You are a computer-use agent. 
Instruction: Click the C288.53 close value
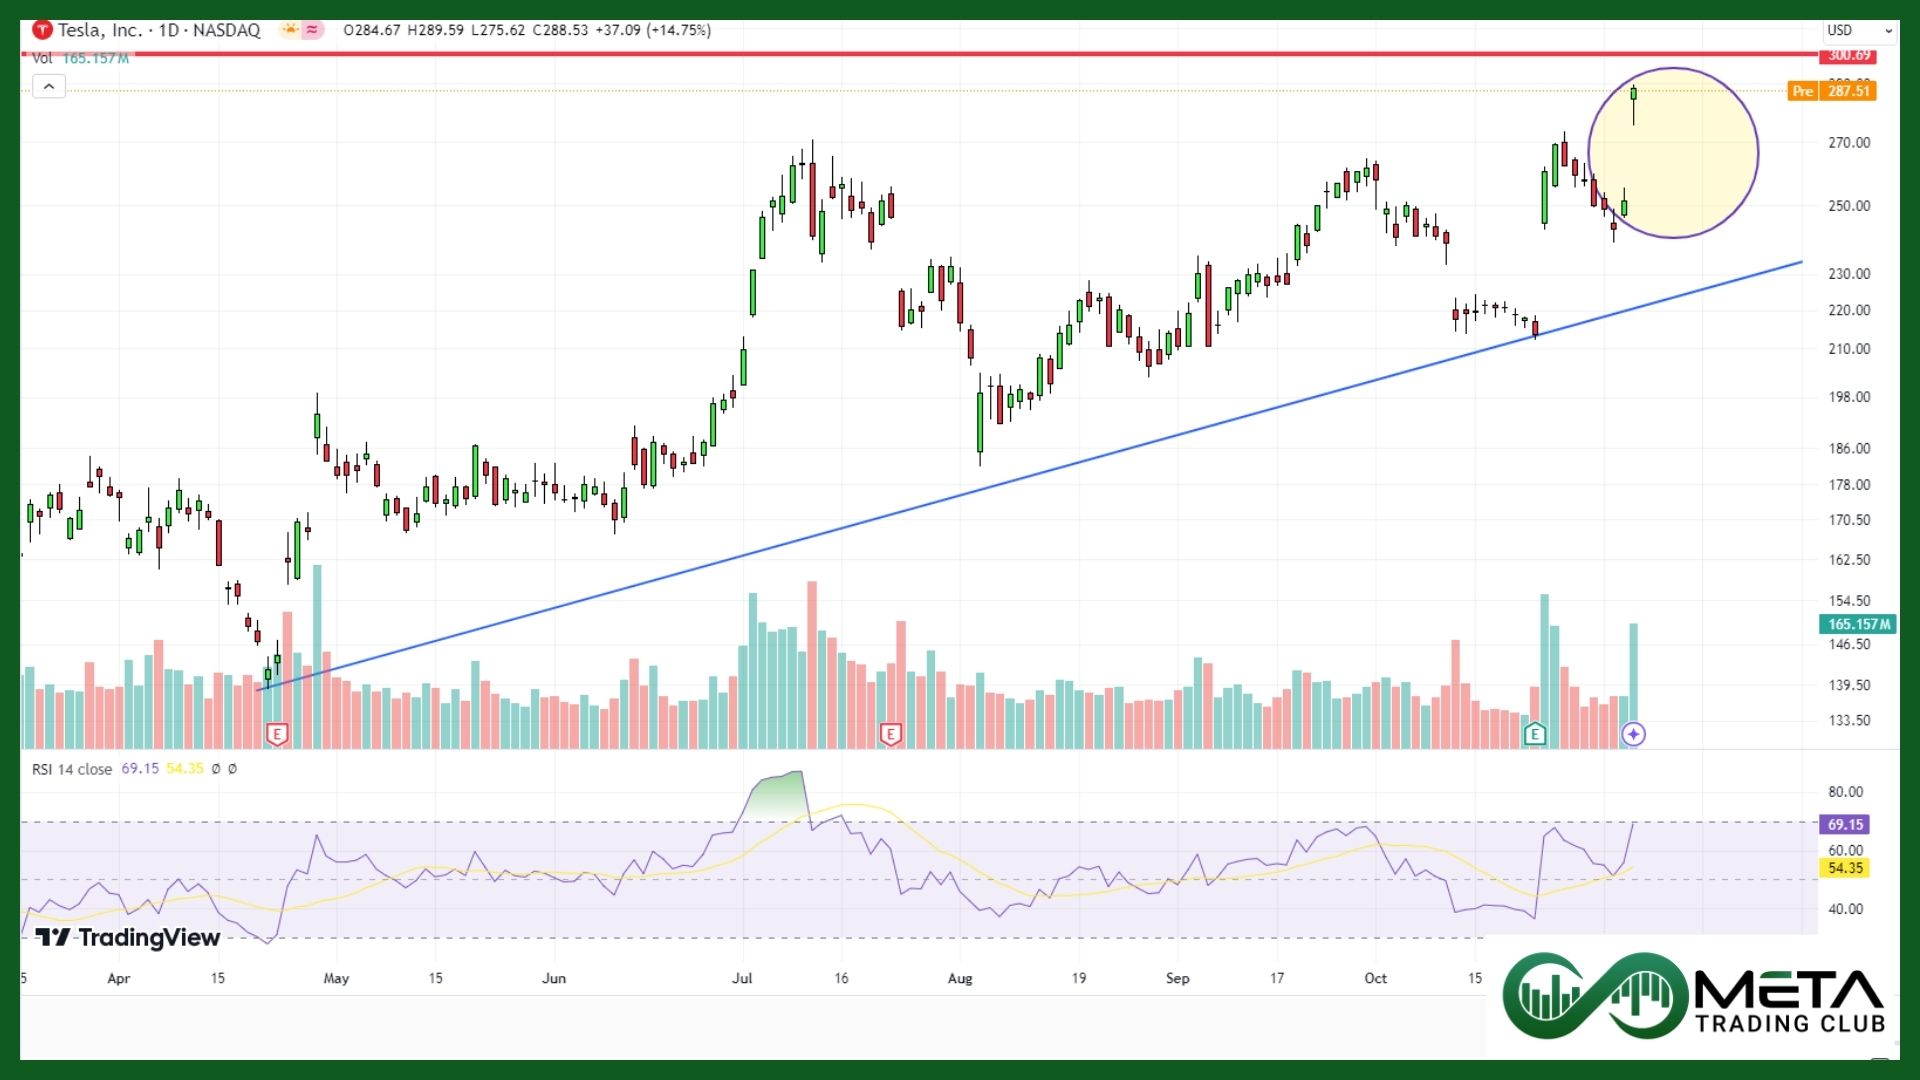click(560, 30)
